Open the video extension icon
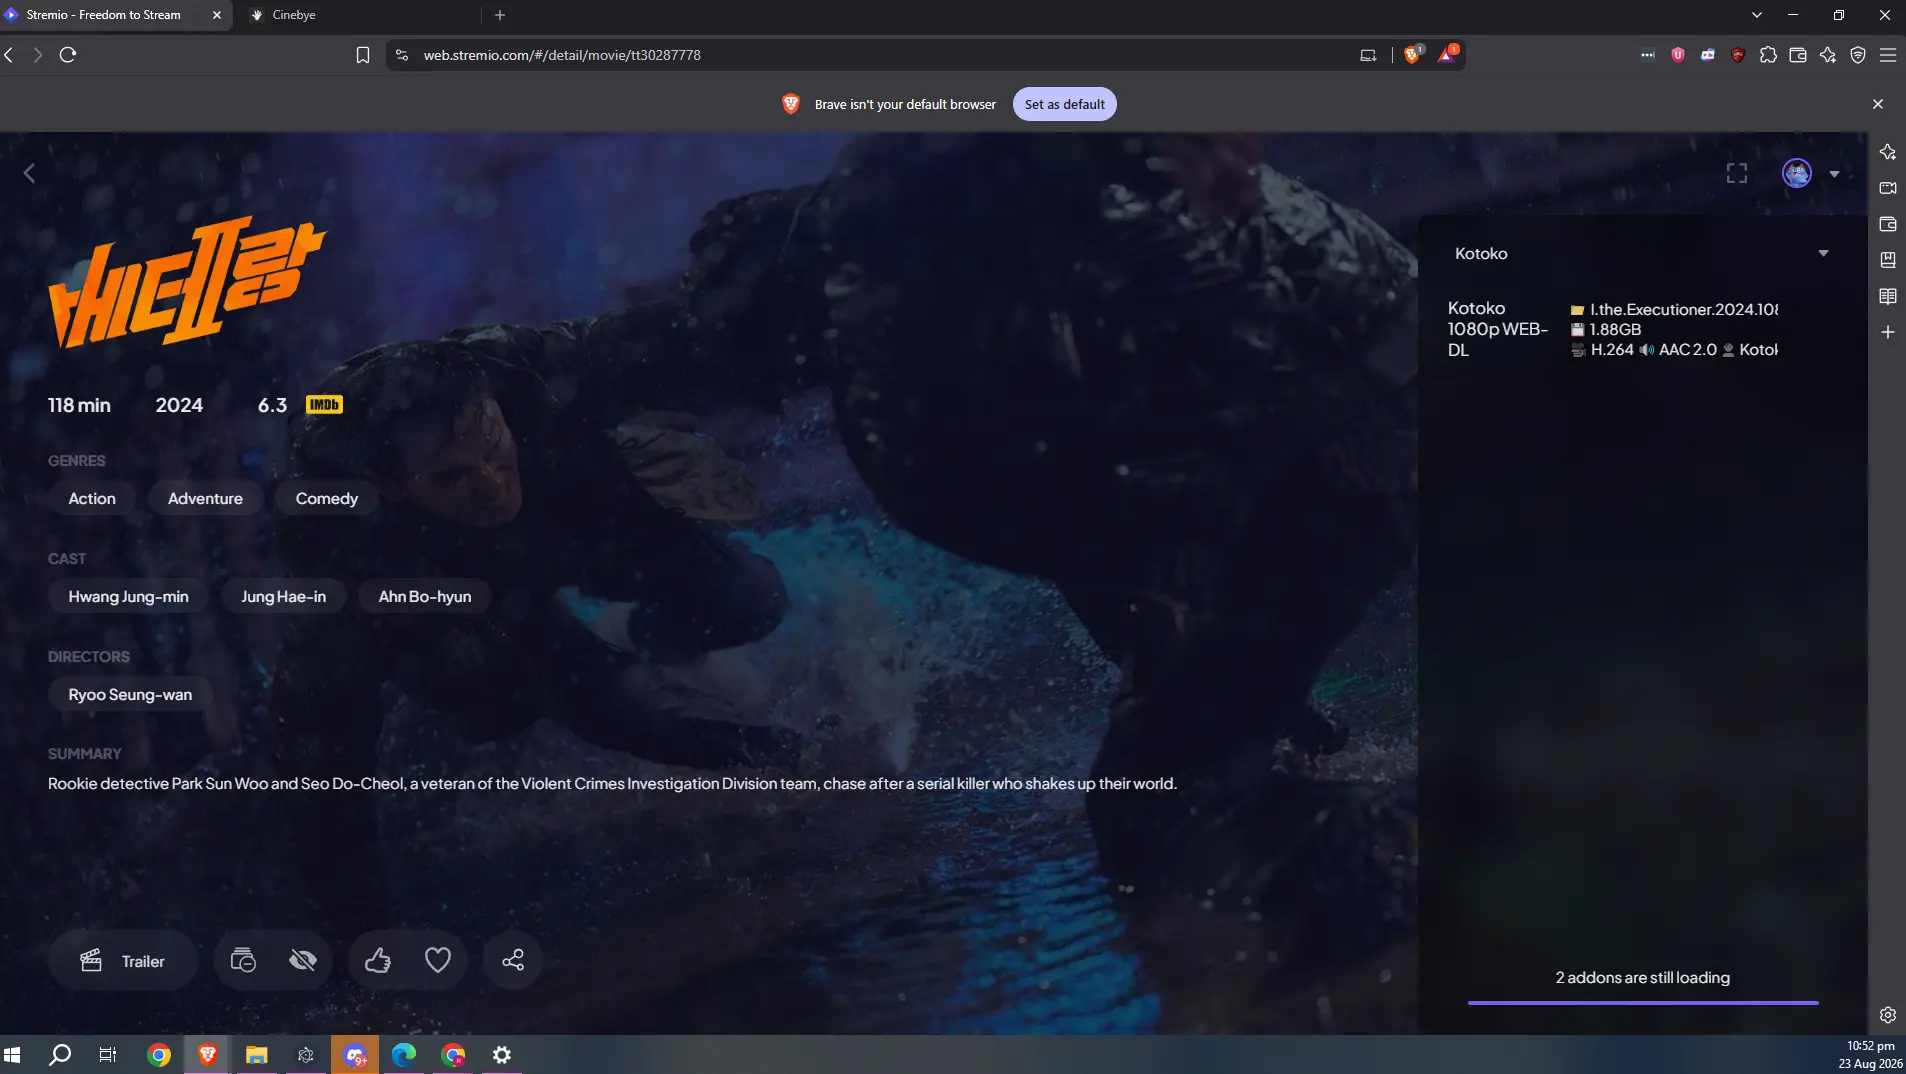1906x1074 pixels. (1708, 55)
